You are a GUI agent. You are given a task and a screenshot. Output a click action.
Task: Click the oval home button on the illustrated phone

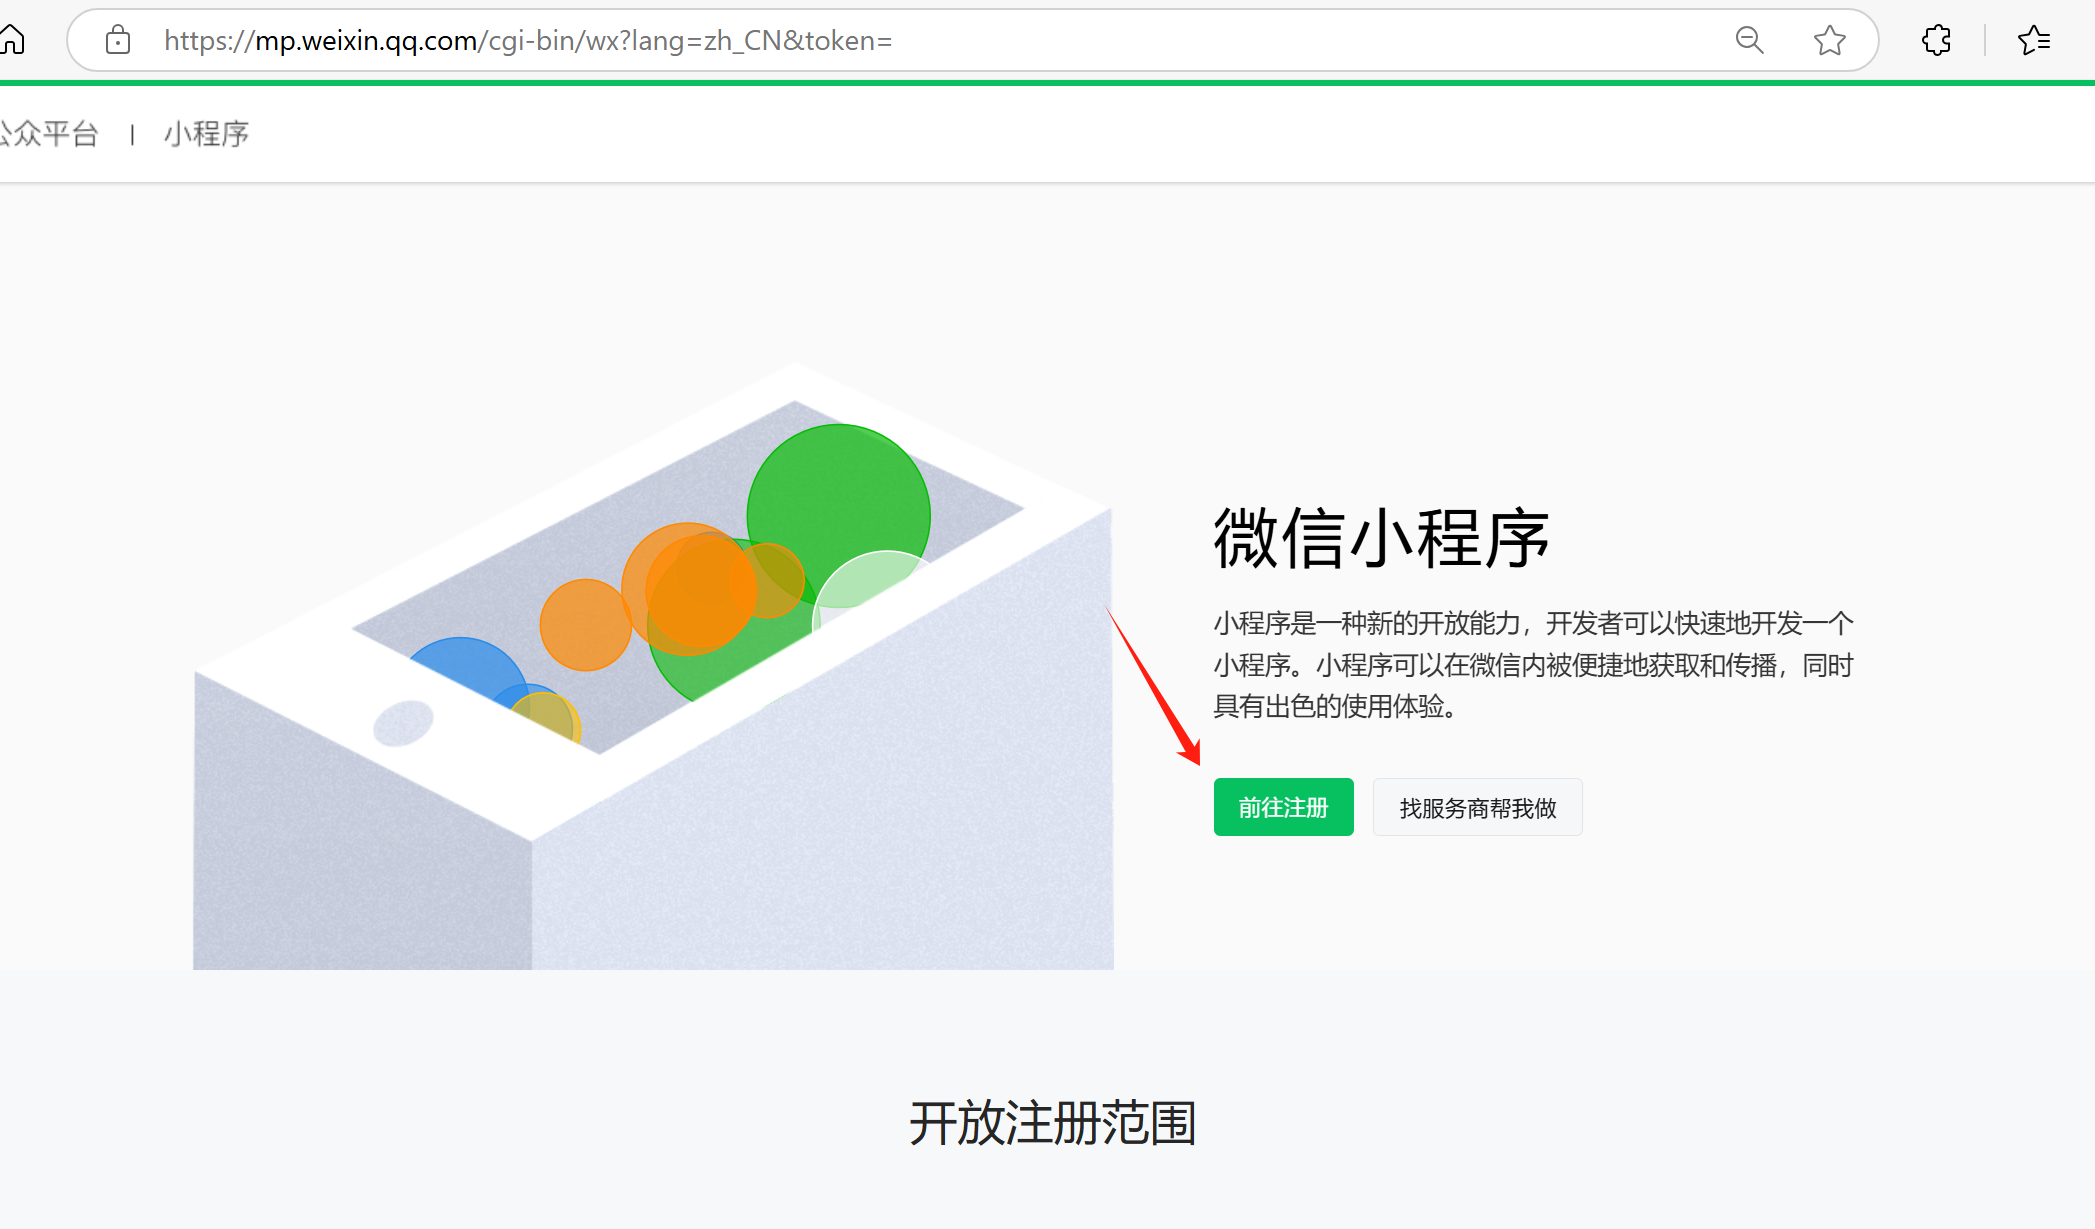tap(403, 722)
